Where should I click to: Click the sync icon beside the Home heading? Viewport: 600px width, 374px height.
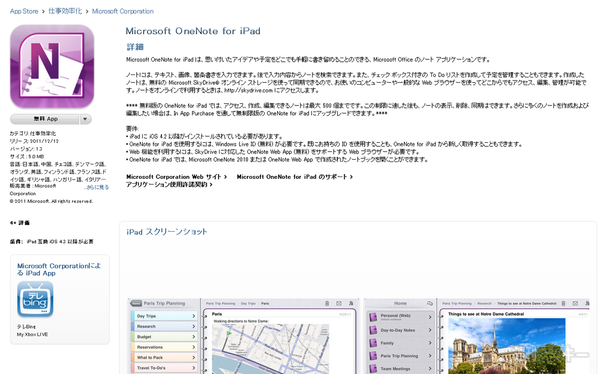(x=430, y=303)
